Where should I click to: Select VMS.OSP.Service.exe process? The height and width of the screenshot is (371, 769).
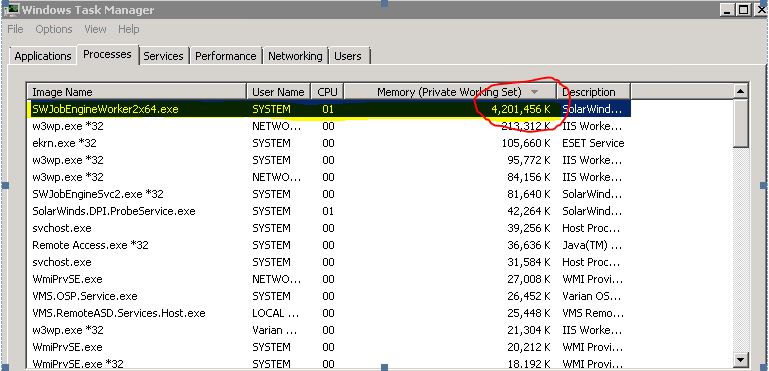[329, 296]
